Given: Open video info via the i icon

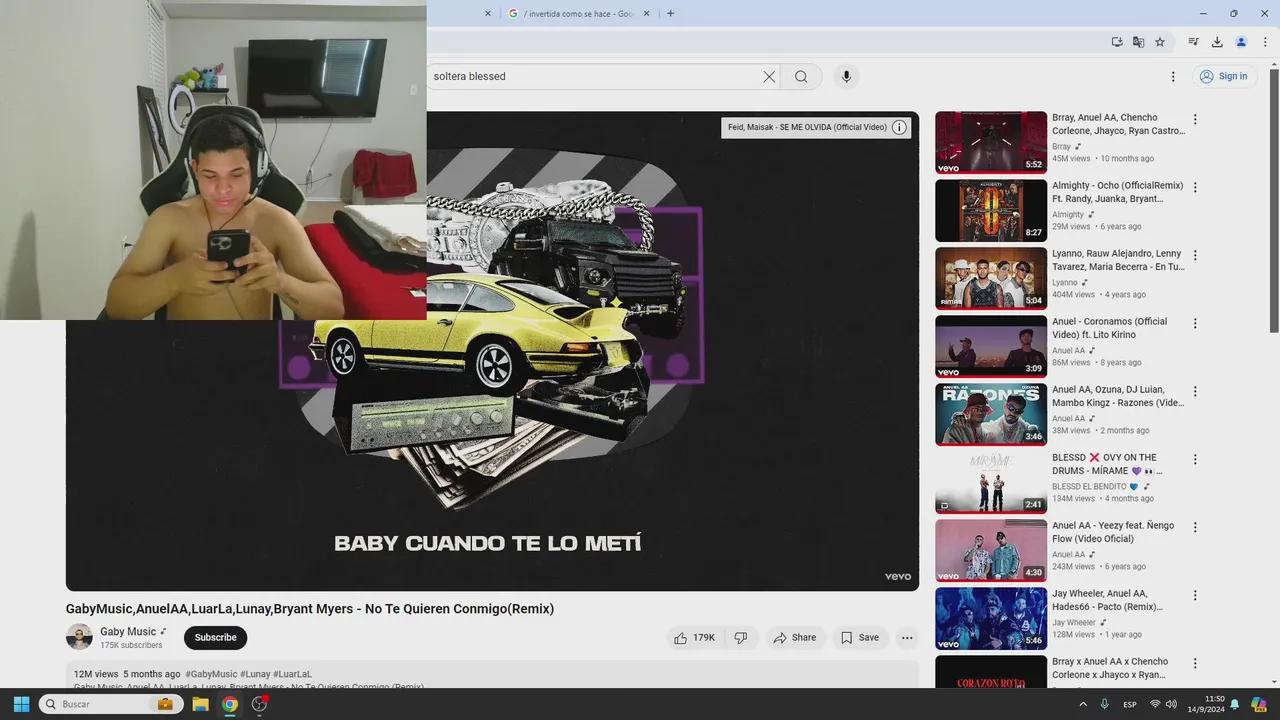Looking at the screenshot, I should coord(898,127).
